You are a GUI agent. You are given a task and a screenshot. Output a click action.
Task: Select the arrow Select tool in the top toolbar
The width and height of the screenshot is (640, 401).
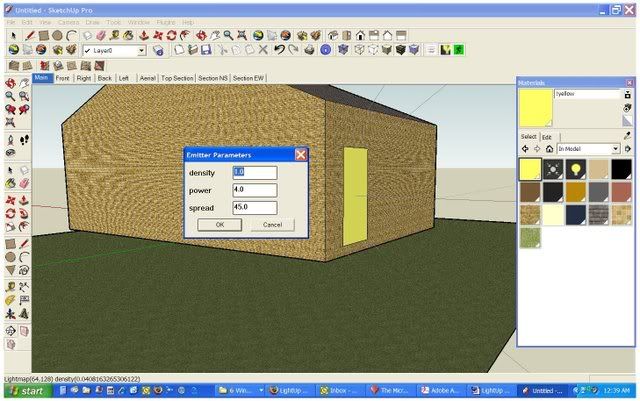tap(13, 36)
